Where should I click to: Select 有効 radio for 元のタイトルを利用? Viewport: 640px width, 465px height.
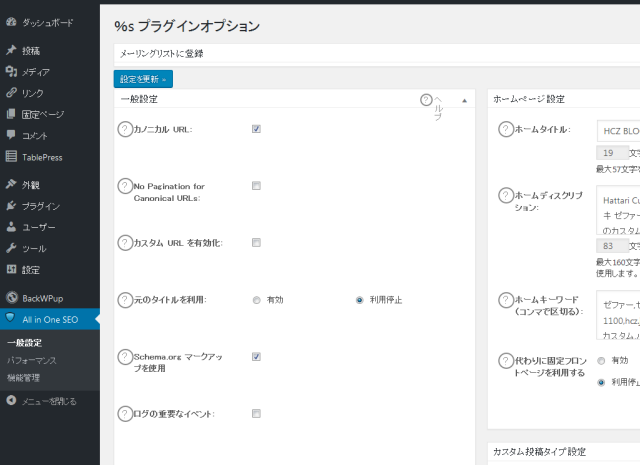(x=256, y=300)
